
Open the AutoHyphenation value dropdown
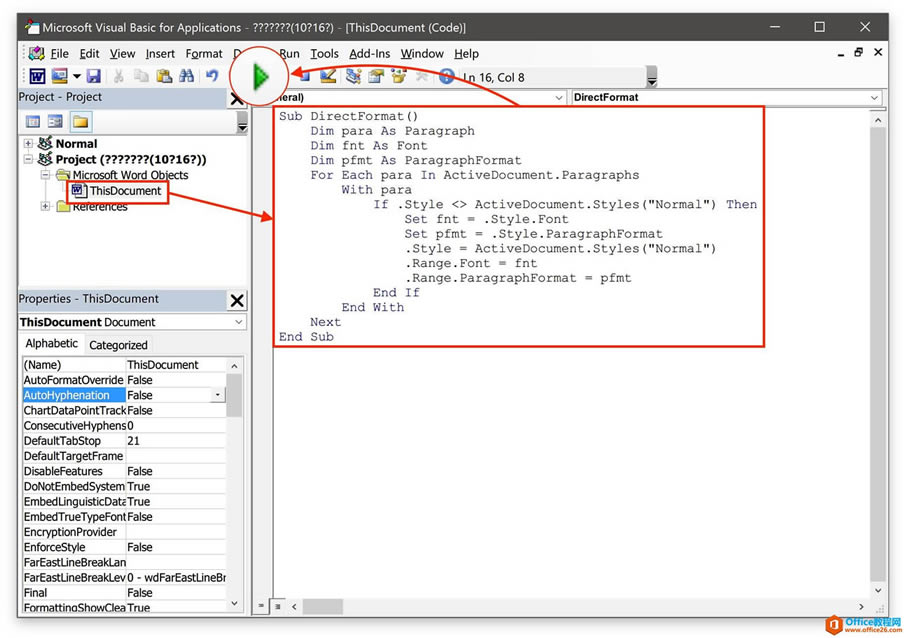218,396
